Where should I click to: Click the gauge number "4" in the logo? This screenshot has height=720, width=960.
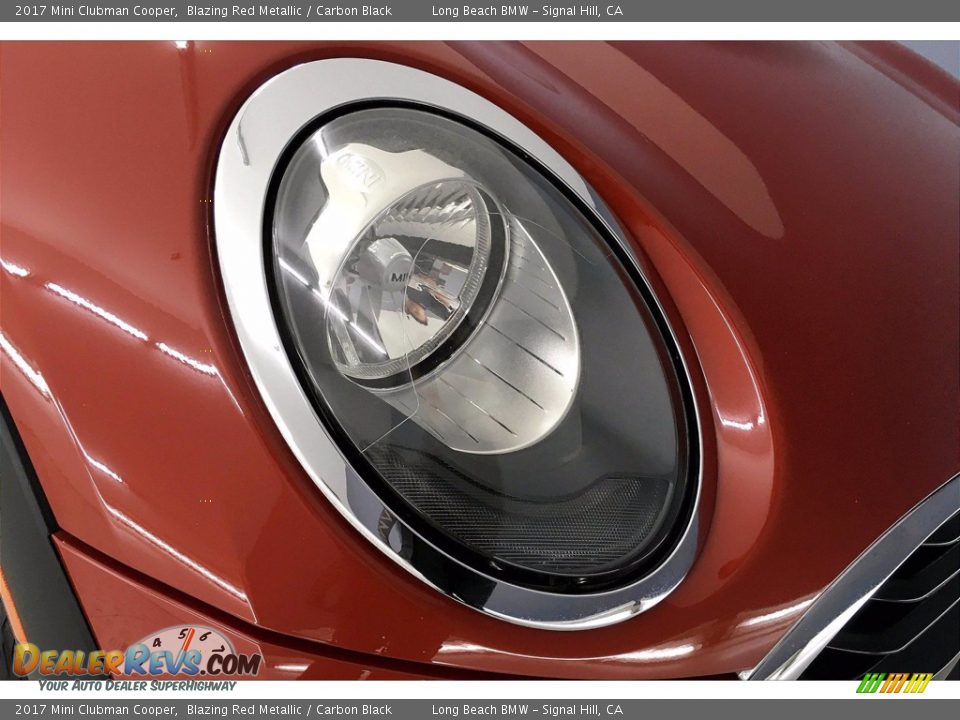156,642
